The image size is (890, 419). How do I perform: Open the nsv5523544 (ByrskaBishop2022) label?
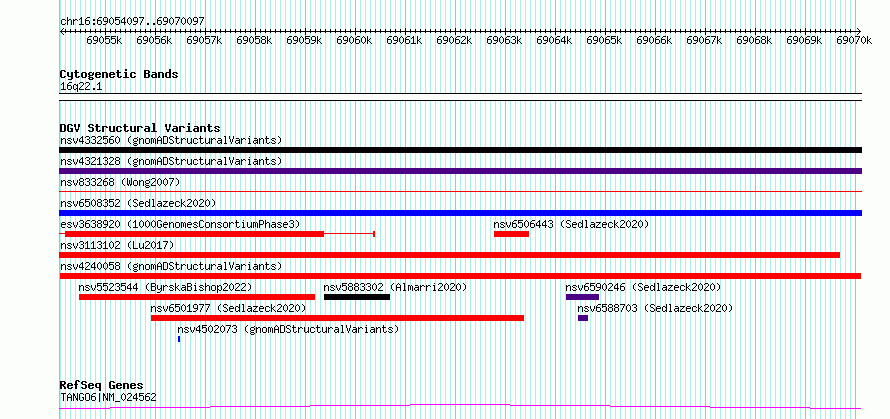point(165,287)
